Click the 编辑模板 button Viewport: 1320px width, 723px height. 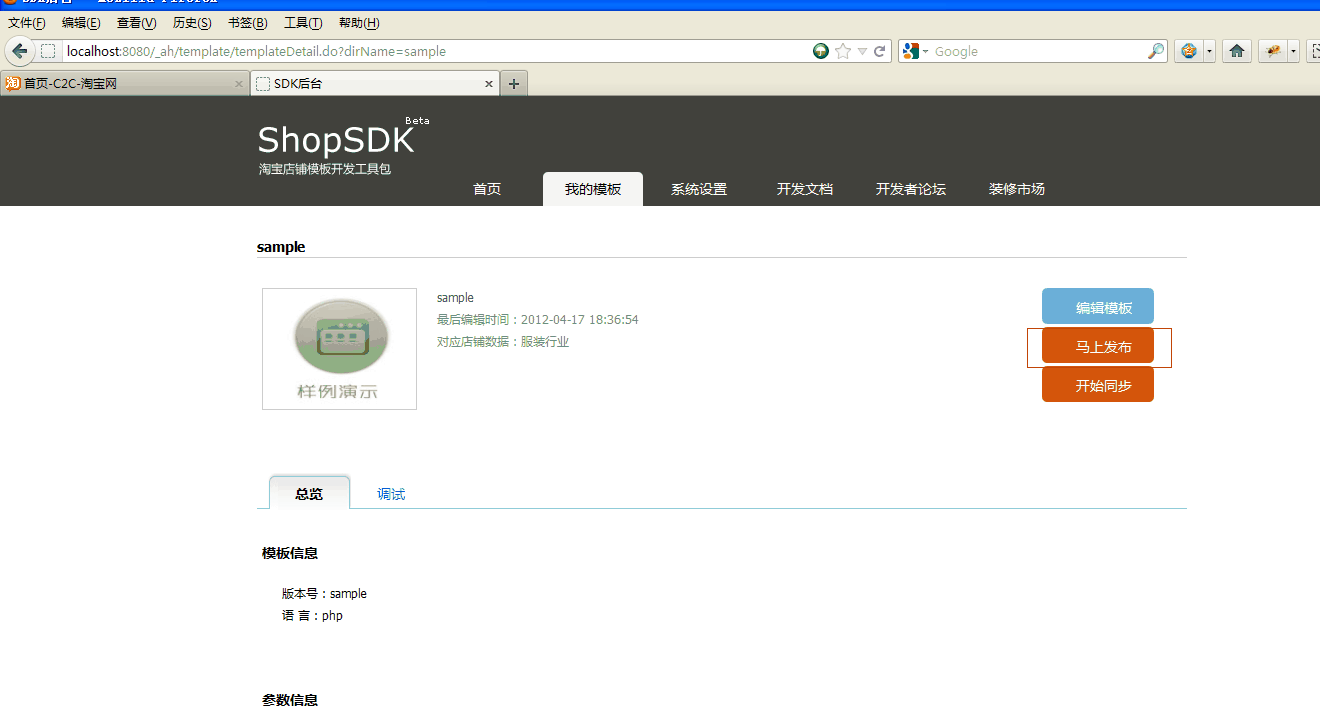coord(1098,307)
